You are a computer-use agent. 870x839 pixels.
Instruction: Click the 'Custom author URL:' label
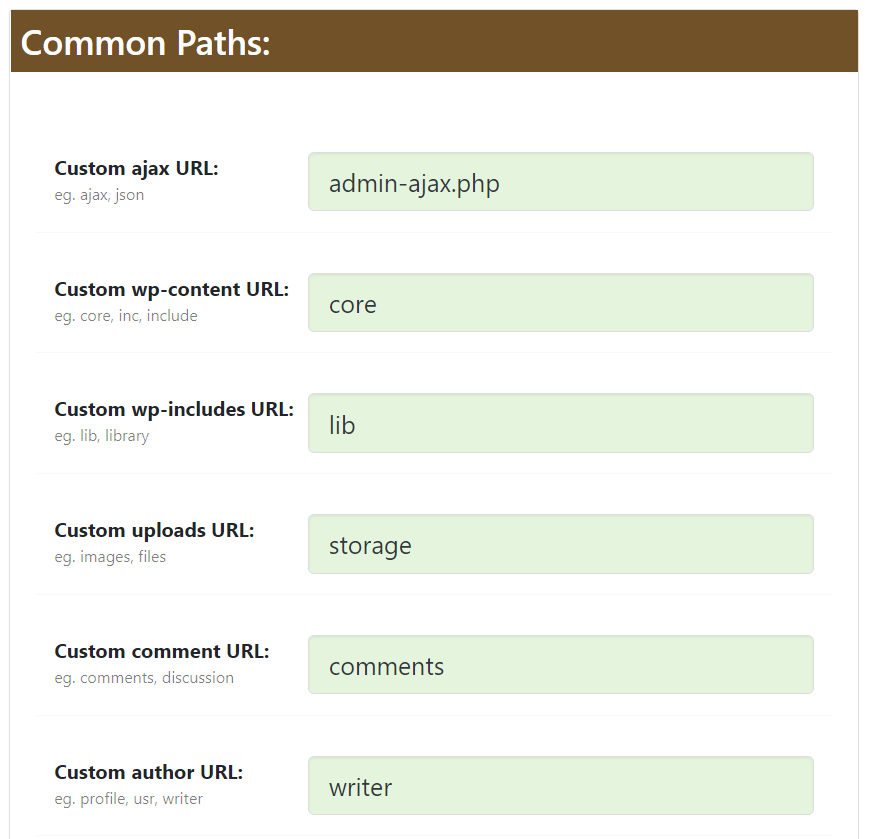point(148,773)
